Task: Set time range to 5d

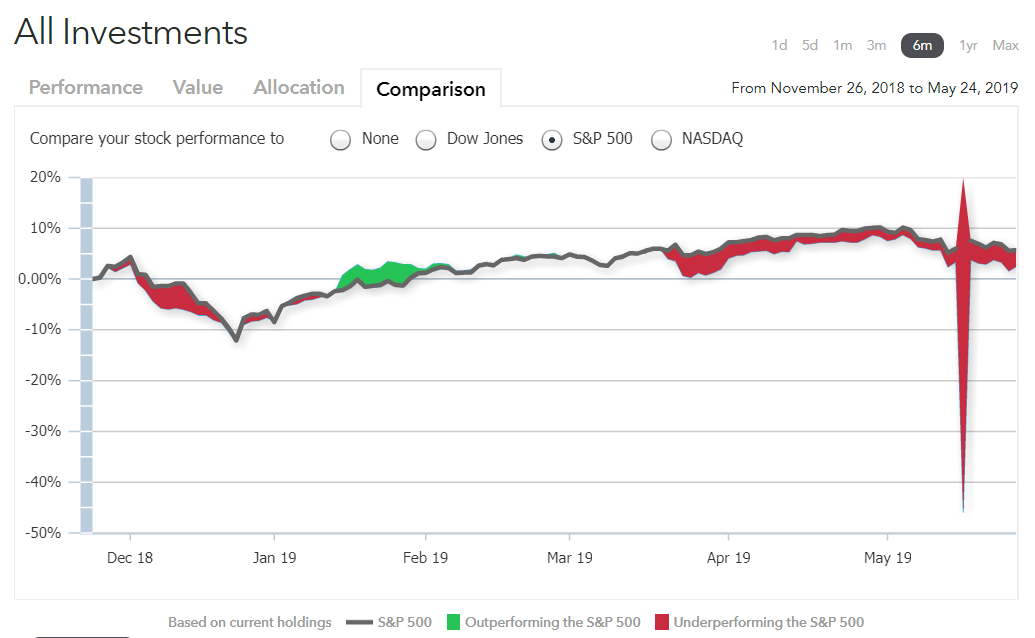Action: (x=810, y=45)
